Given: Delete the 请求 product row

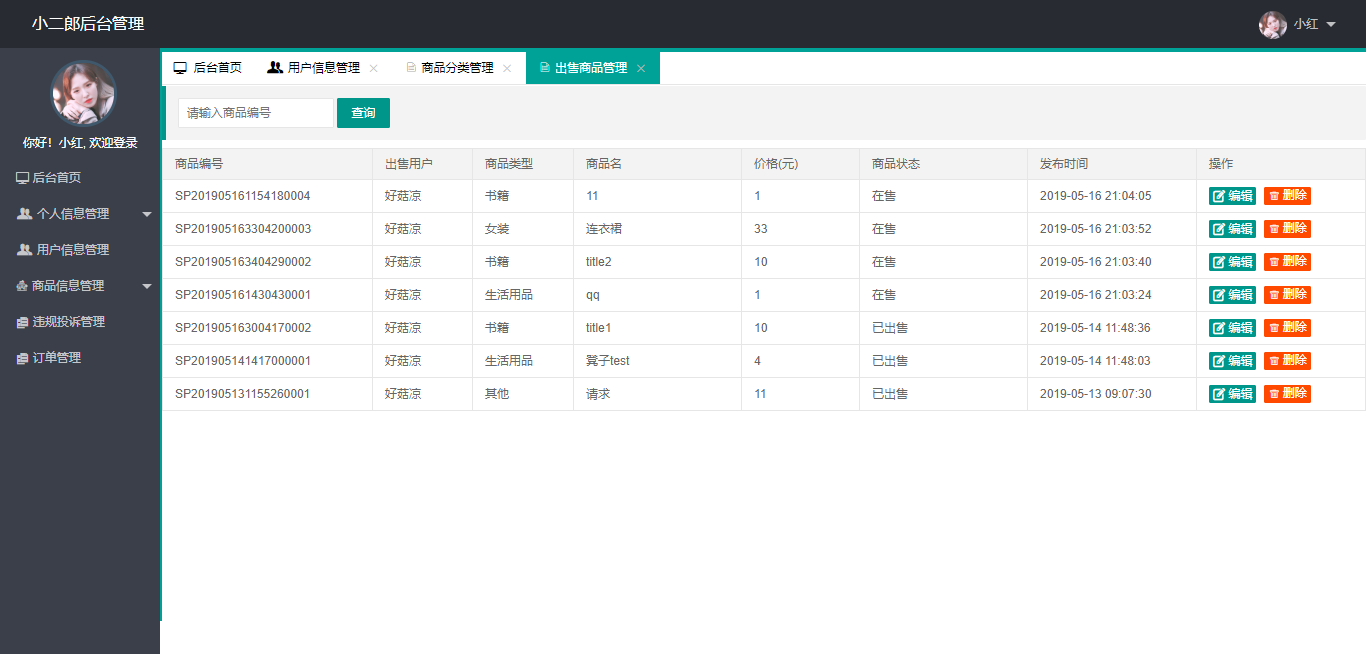Looking at the screenshot, I should pos(1287,394).
